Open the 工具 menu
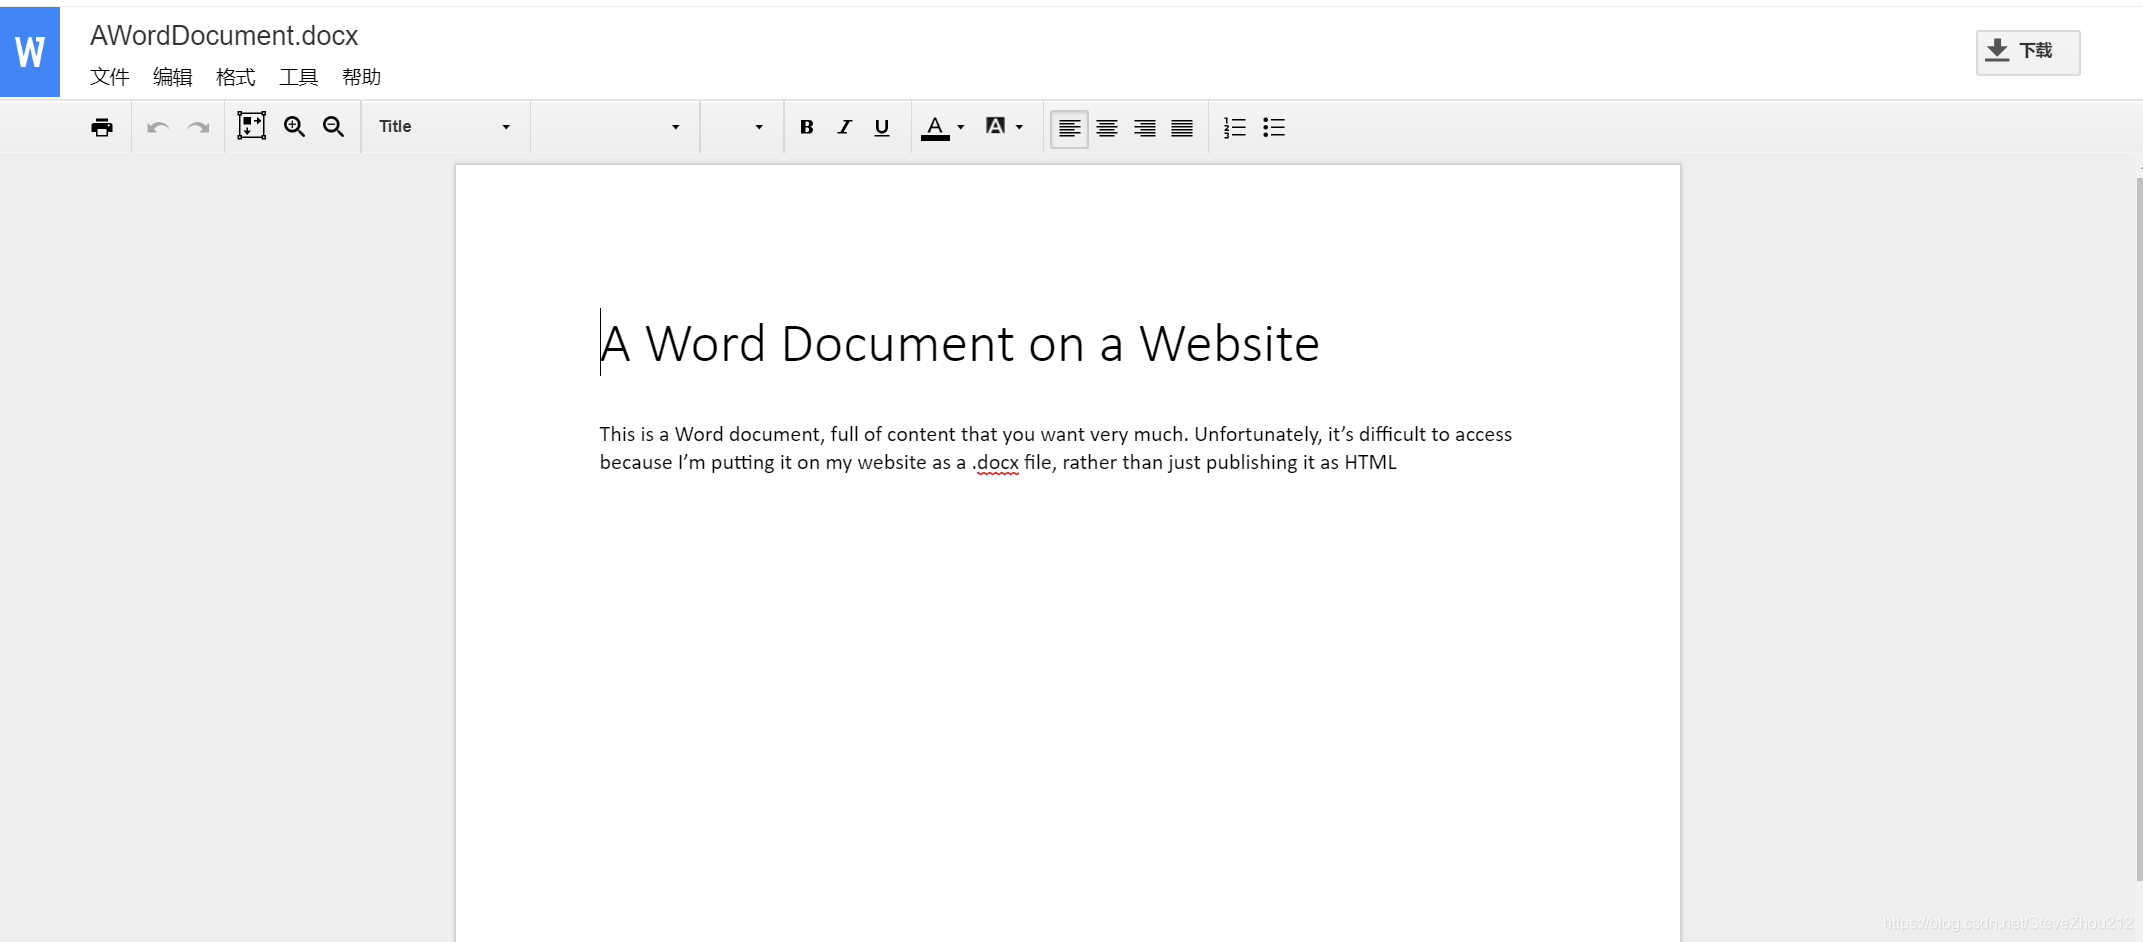2143x942 pixels. pos(299,77)
